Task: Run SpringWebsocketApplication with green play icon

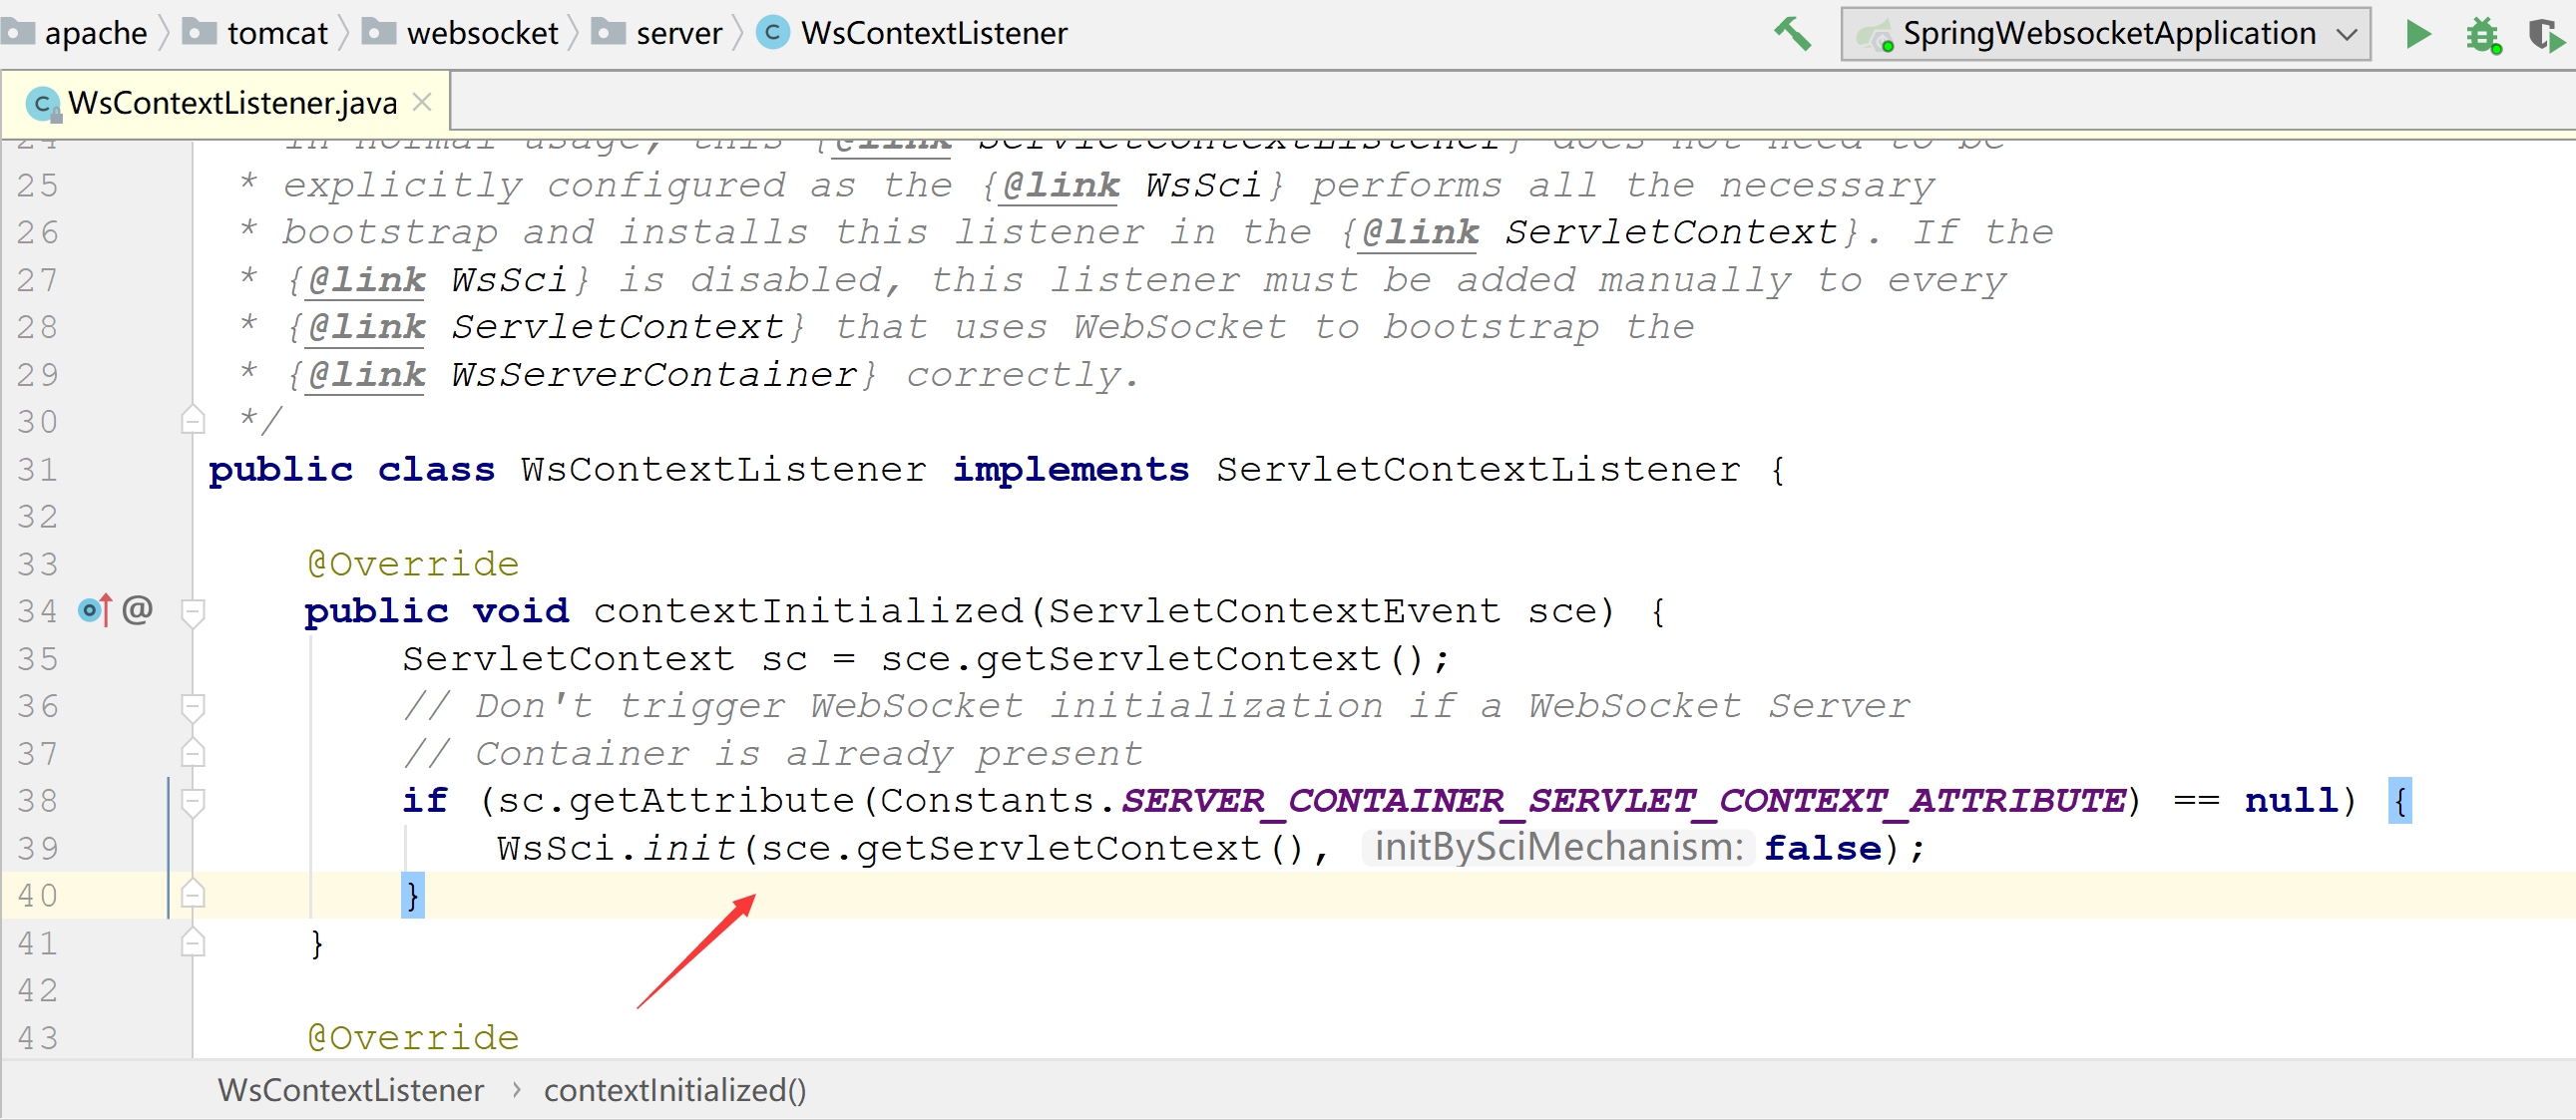Action: 2418,34
